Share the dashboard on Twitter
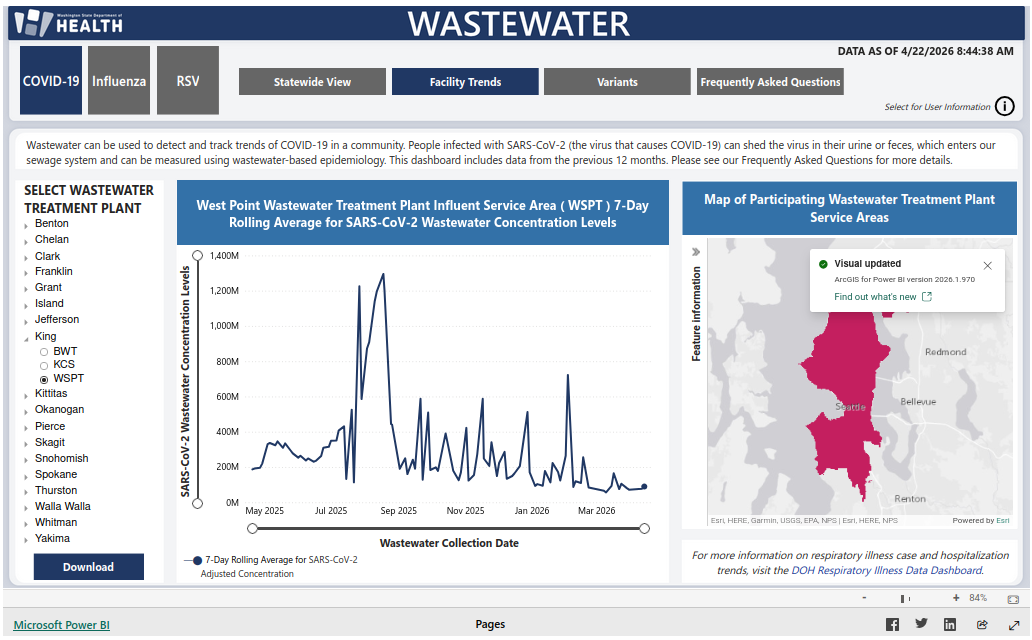 921,624
